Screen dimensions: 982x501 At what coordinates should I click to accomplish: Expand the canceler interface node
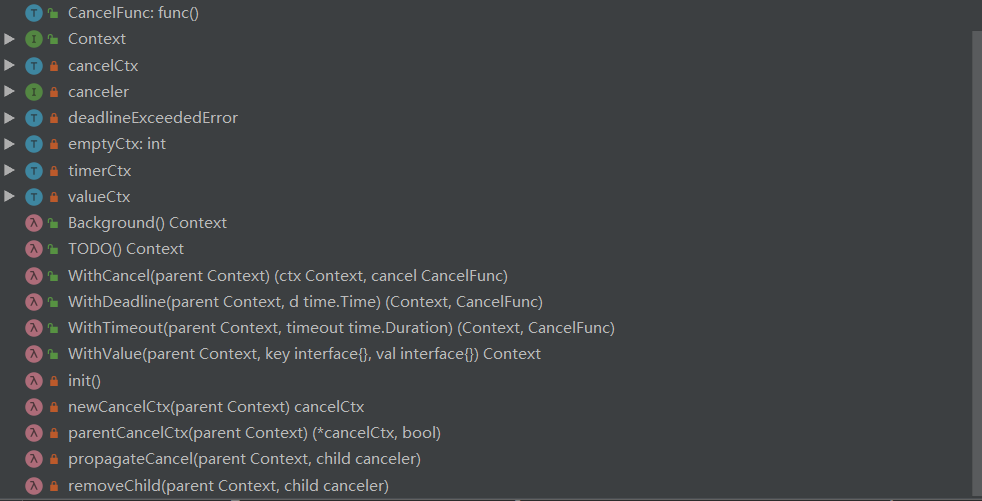click(x=9, y=91)
